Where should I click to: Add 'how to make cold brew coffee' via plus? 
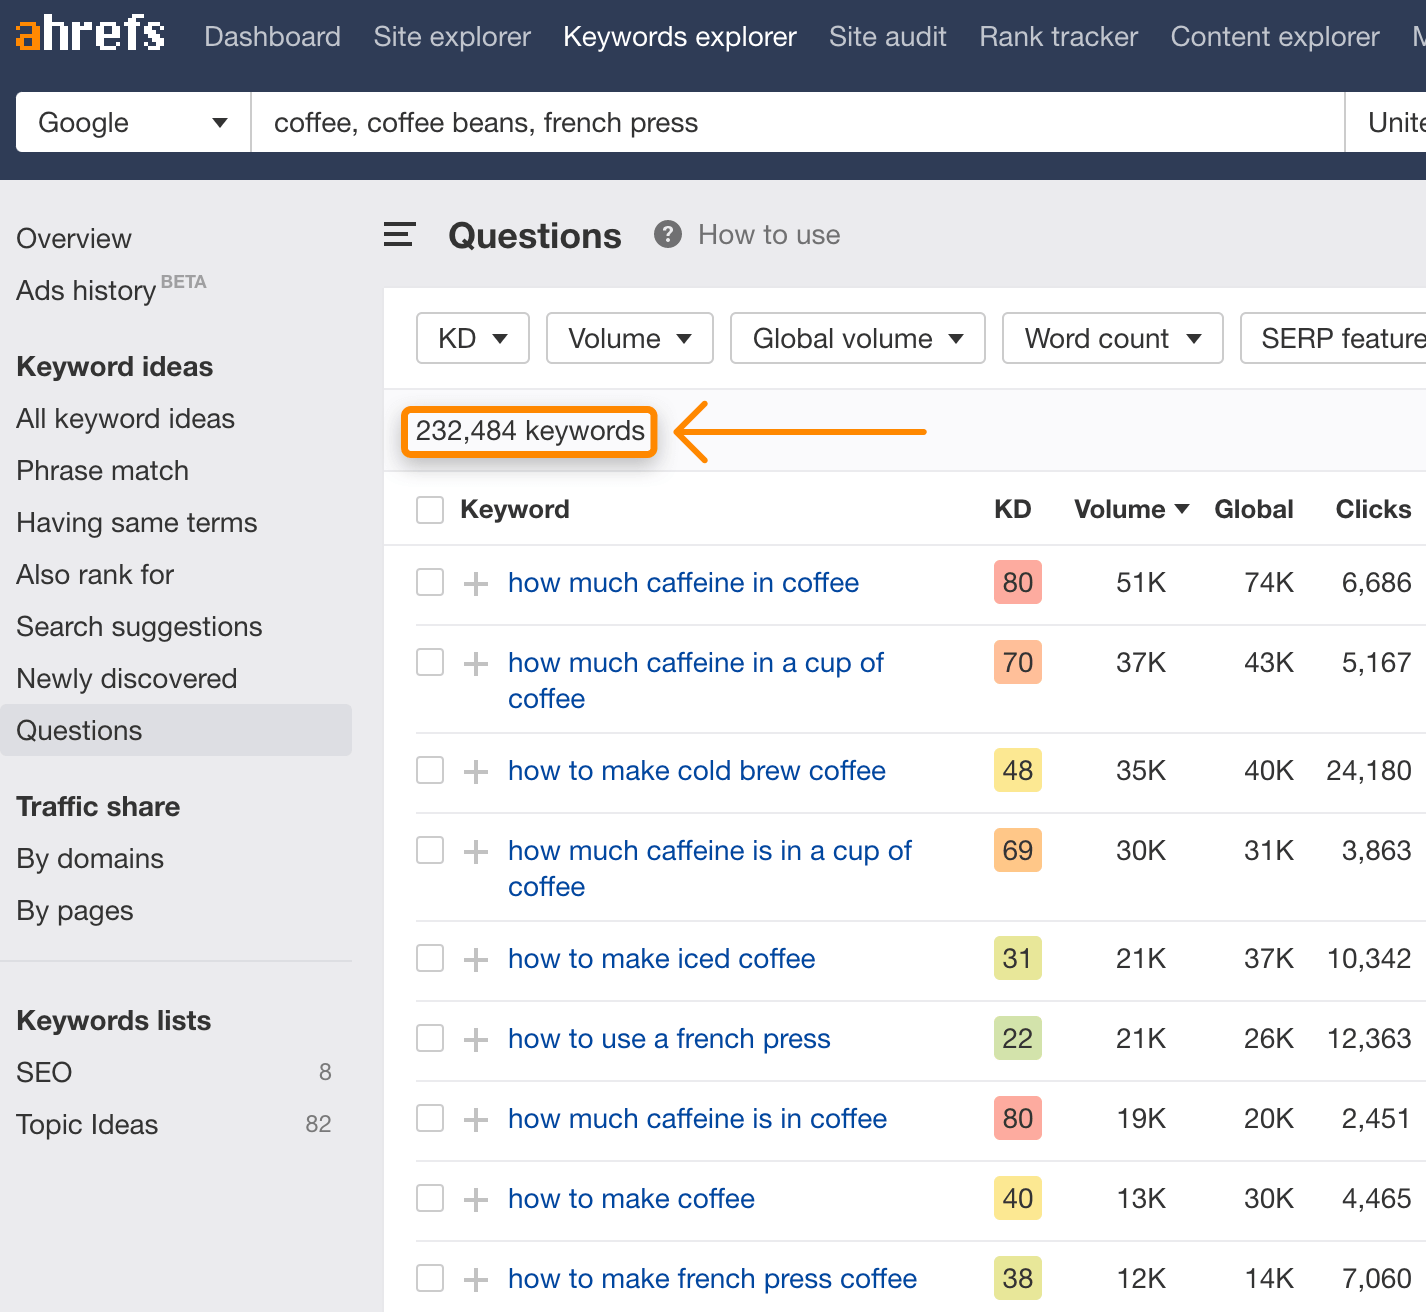pyautogui.click(x=476, y=771)
